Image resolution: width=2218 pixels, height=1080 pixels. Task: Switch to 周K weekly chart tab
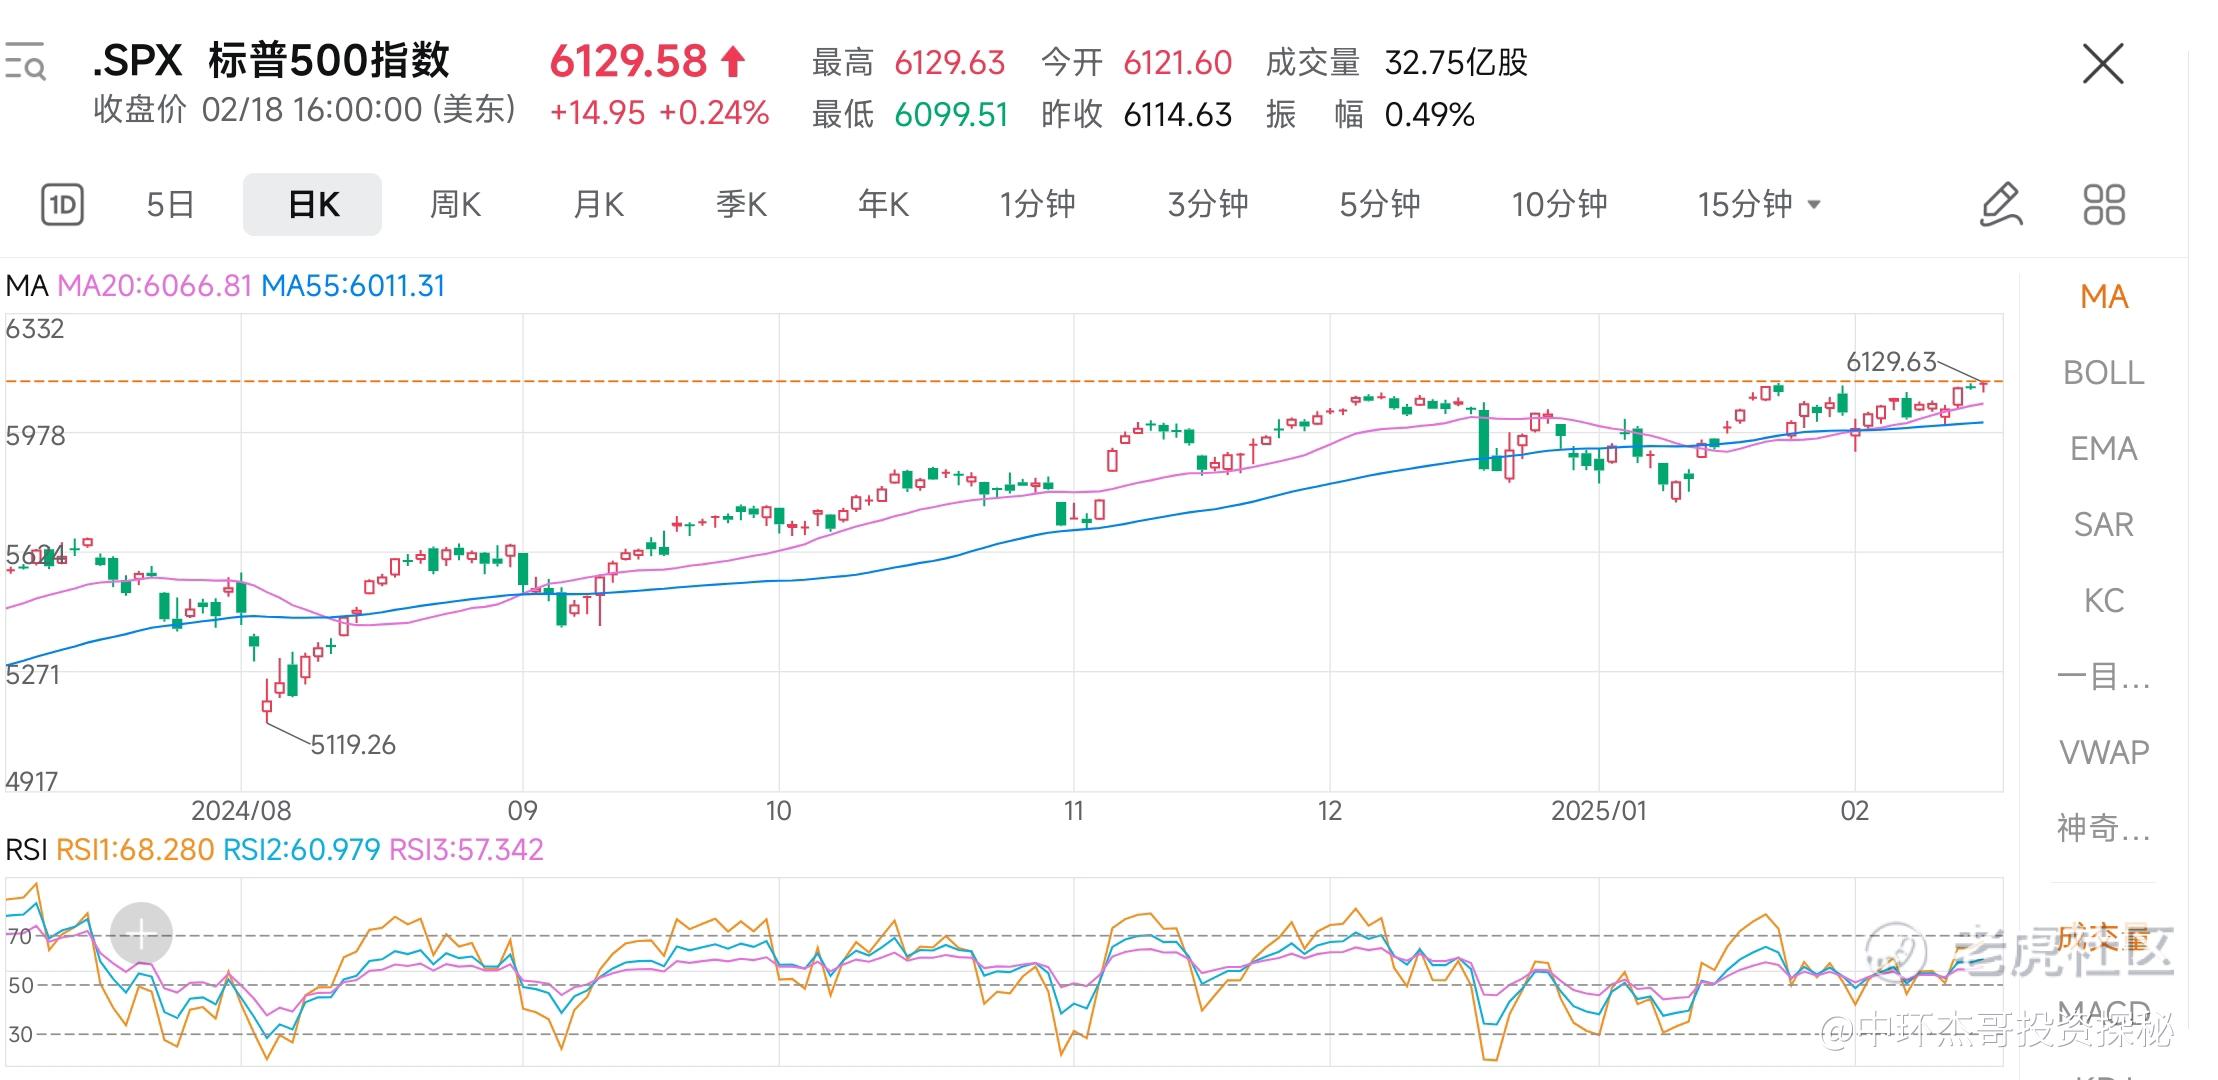455,205
